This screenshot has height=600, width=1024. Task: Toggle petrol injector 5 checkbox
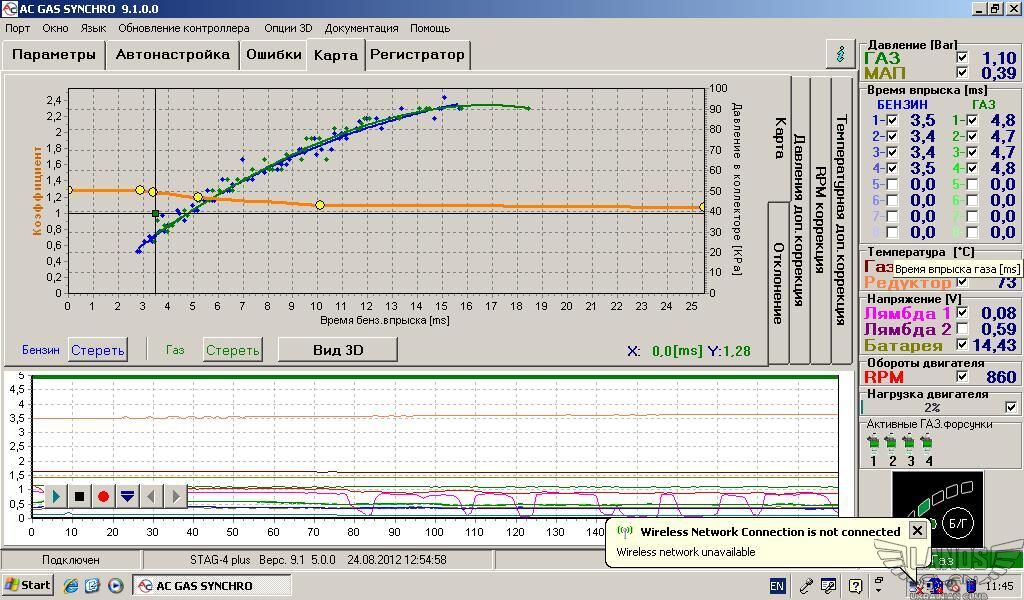[x=892, y=185]
